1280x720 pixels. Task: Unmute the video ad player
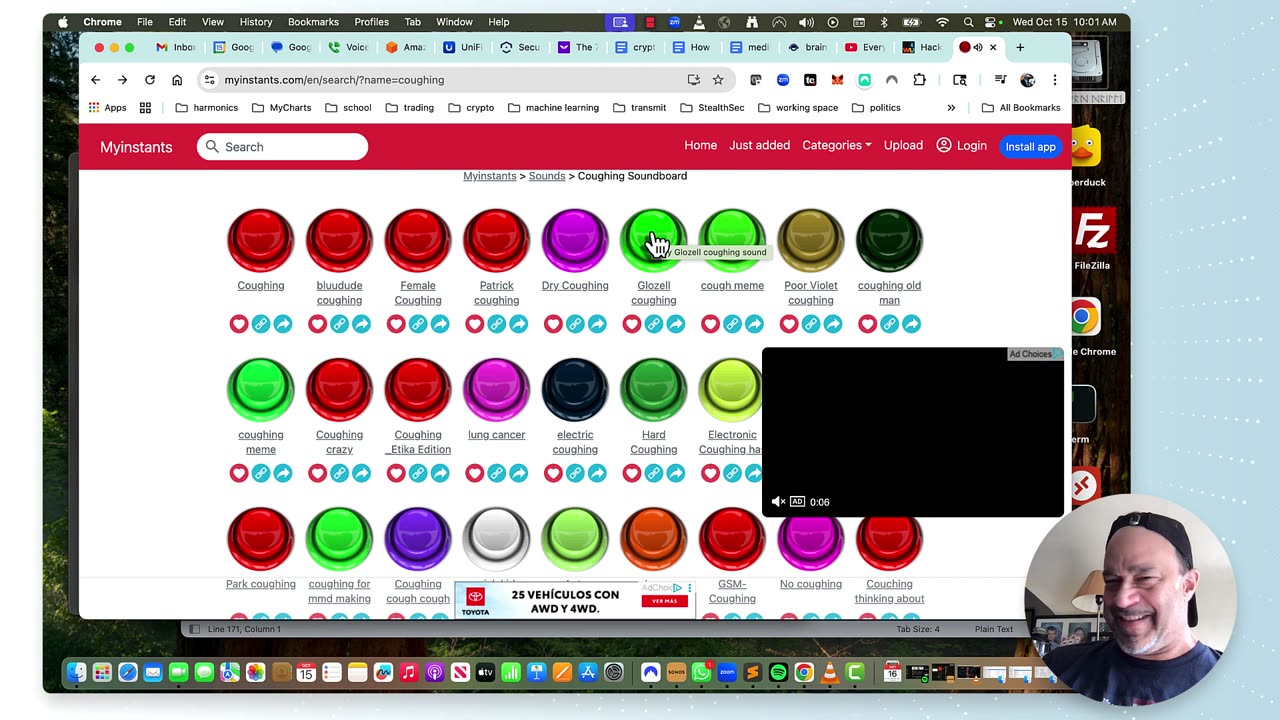tap(778, 502)
